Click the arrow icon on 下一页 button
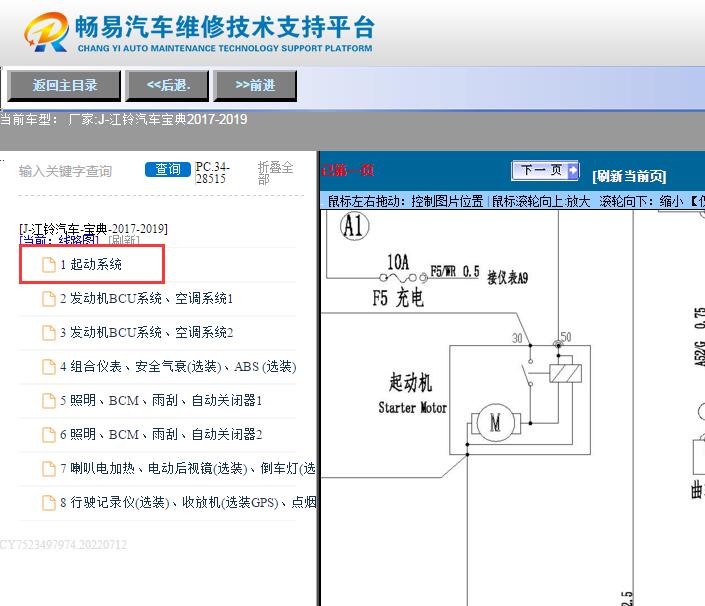The image size is (705, 606). 572,170
